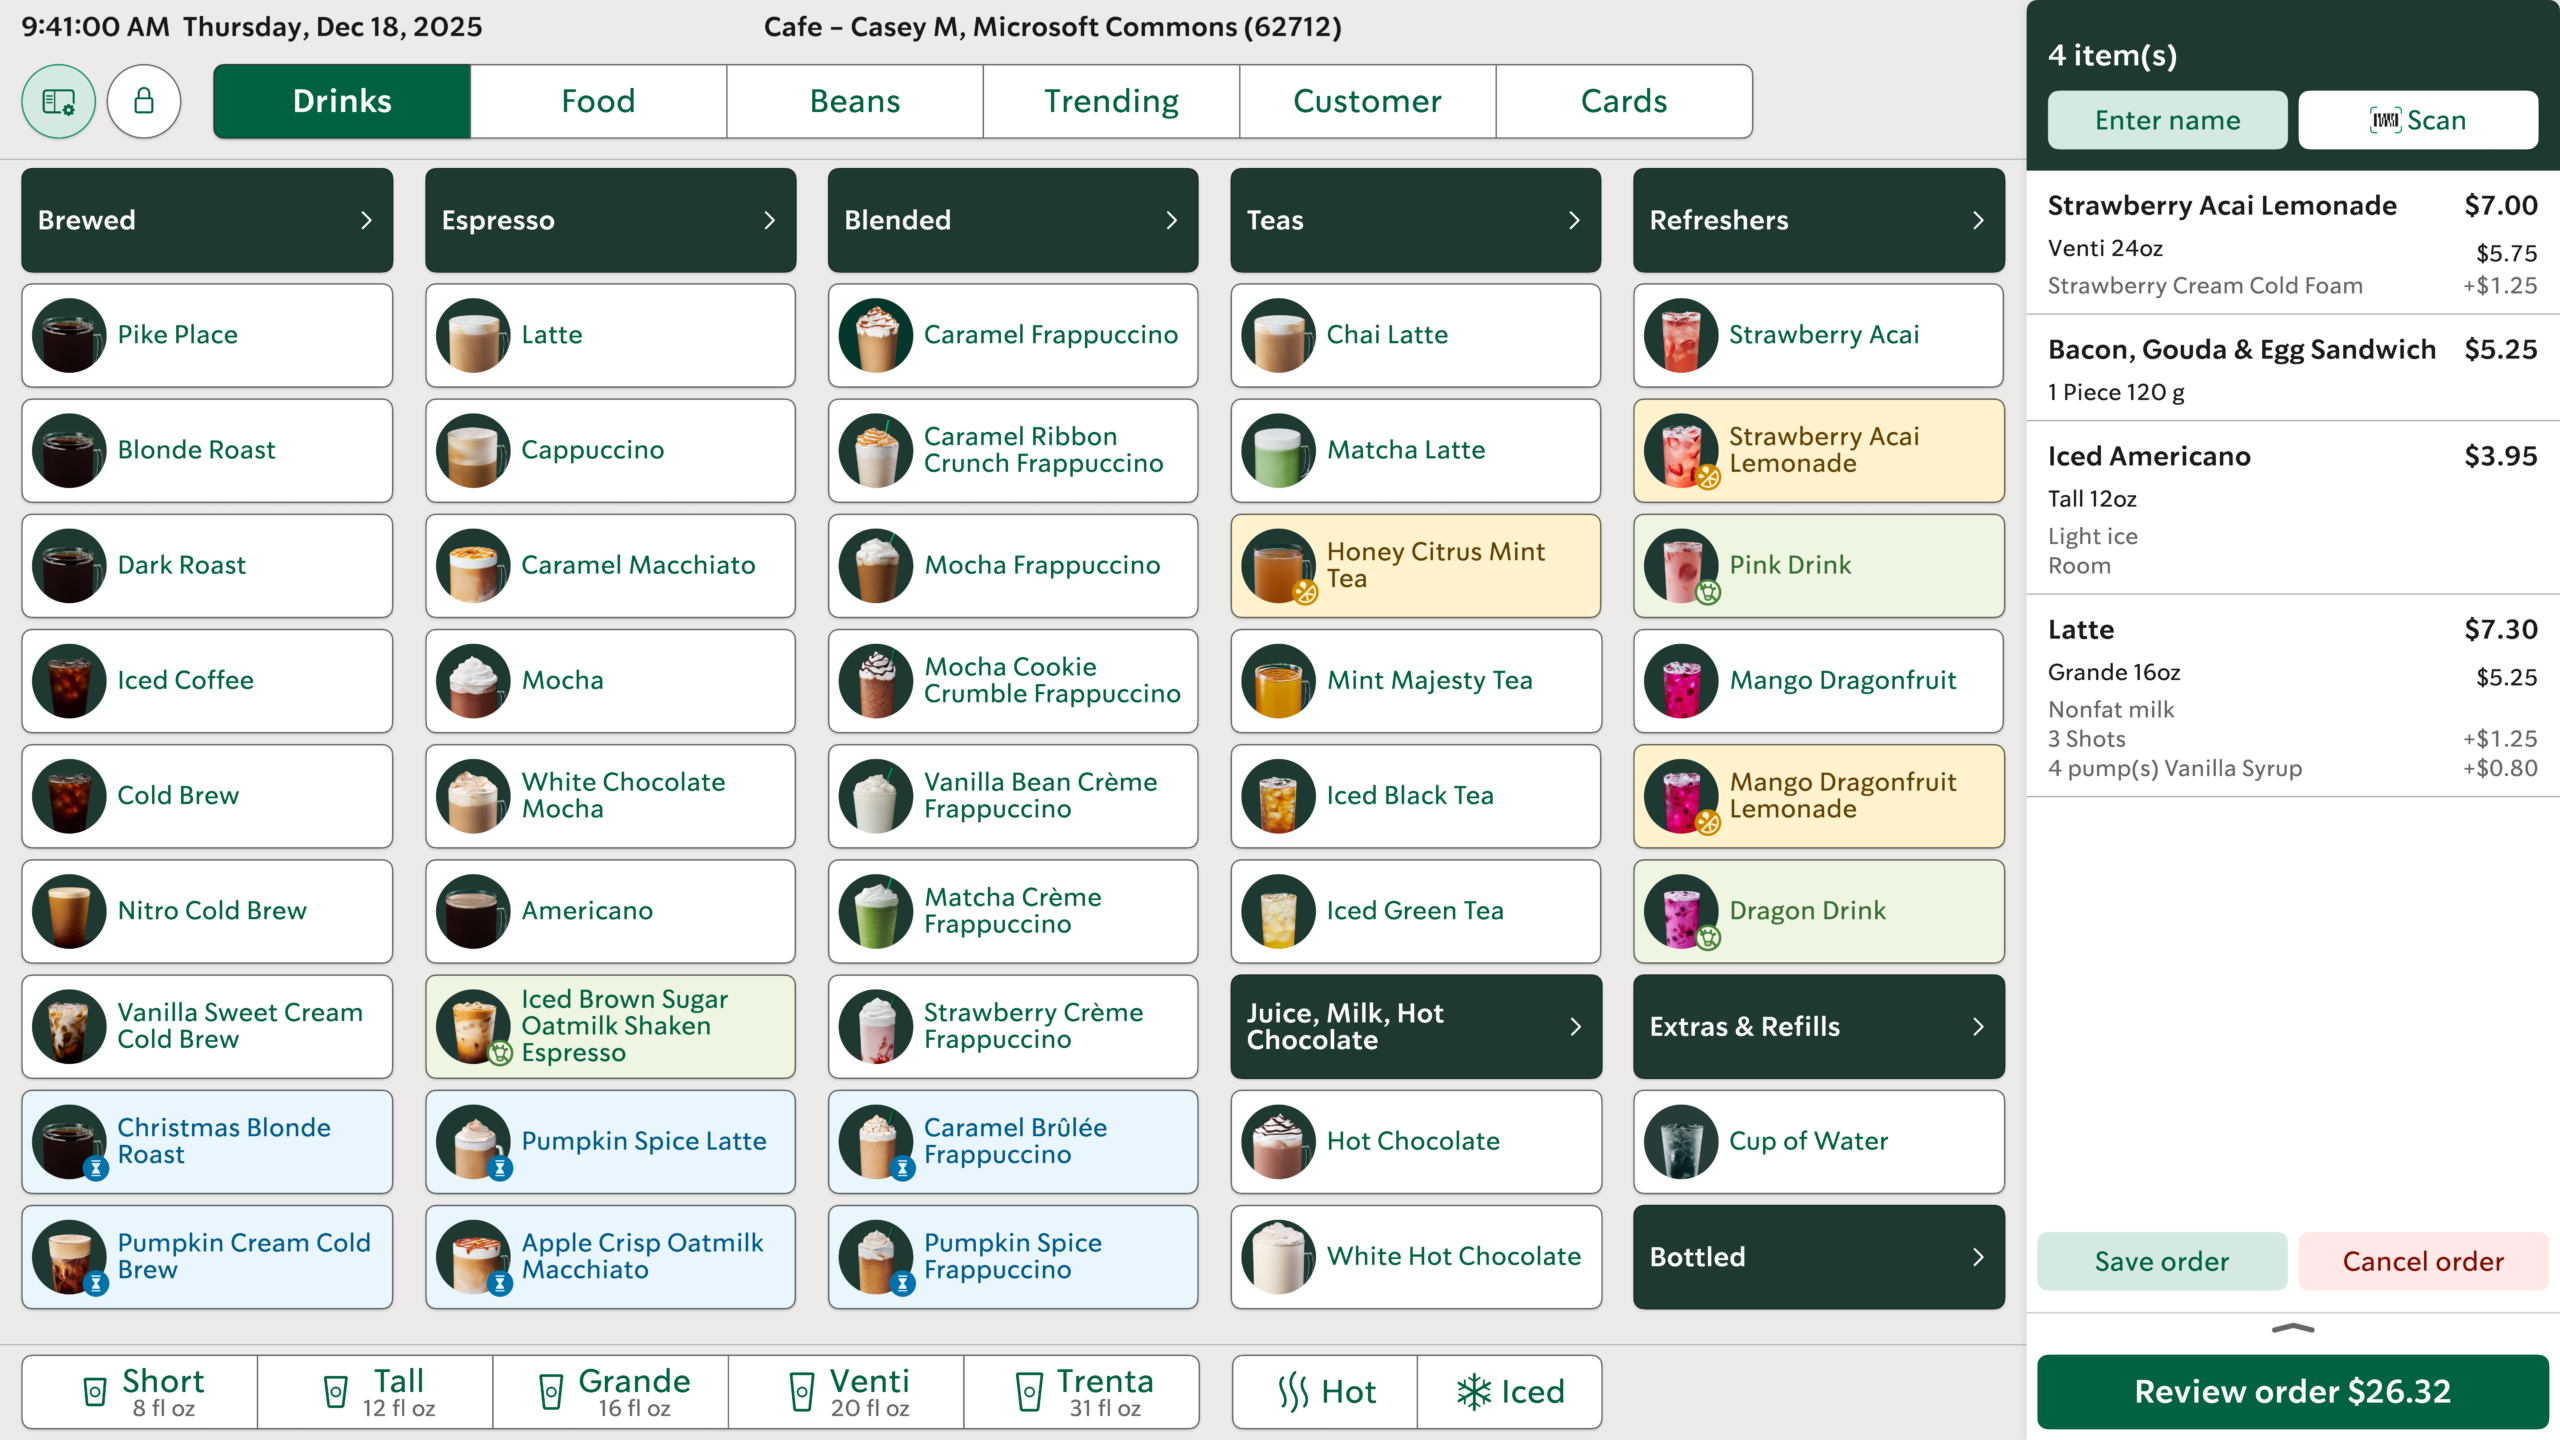Select the Latte drink image

coord(473,335)
